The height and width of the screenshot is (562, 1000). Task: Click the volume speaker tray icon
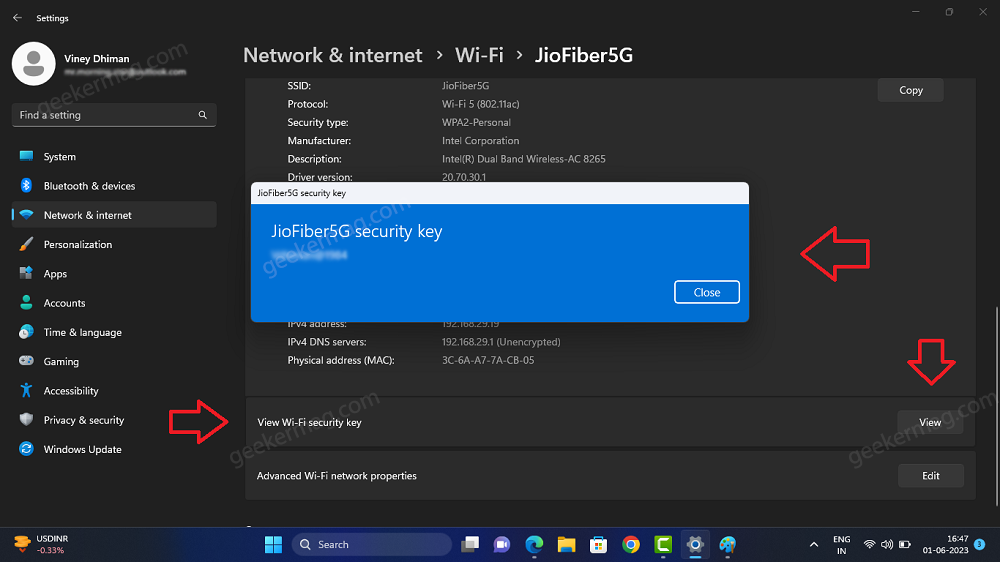887,544
